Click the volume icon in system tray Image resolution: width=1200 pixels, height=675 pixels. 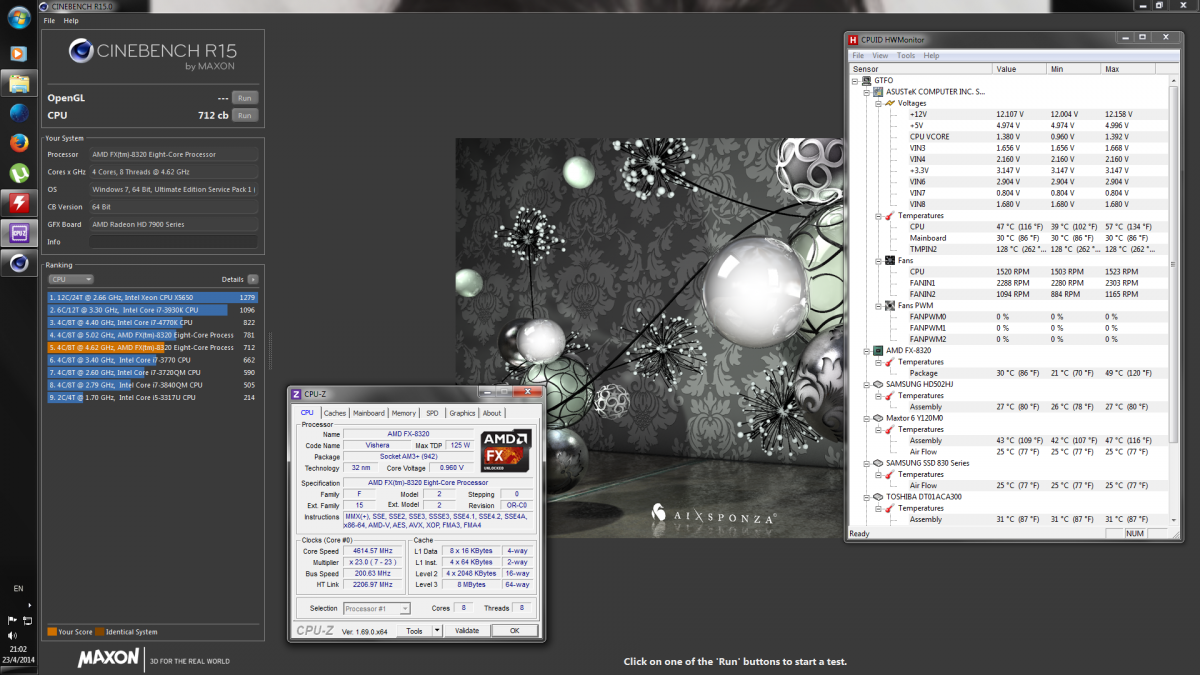12,635
